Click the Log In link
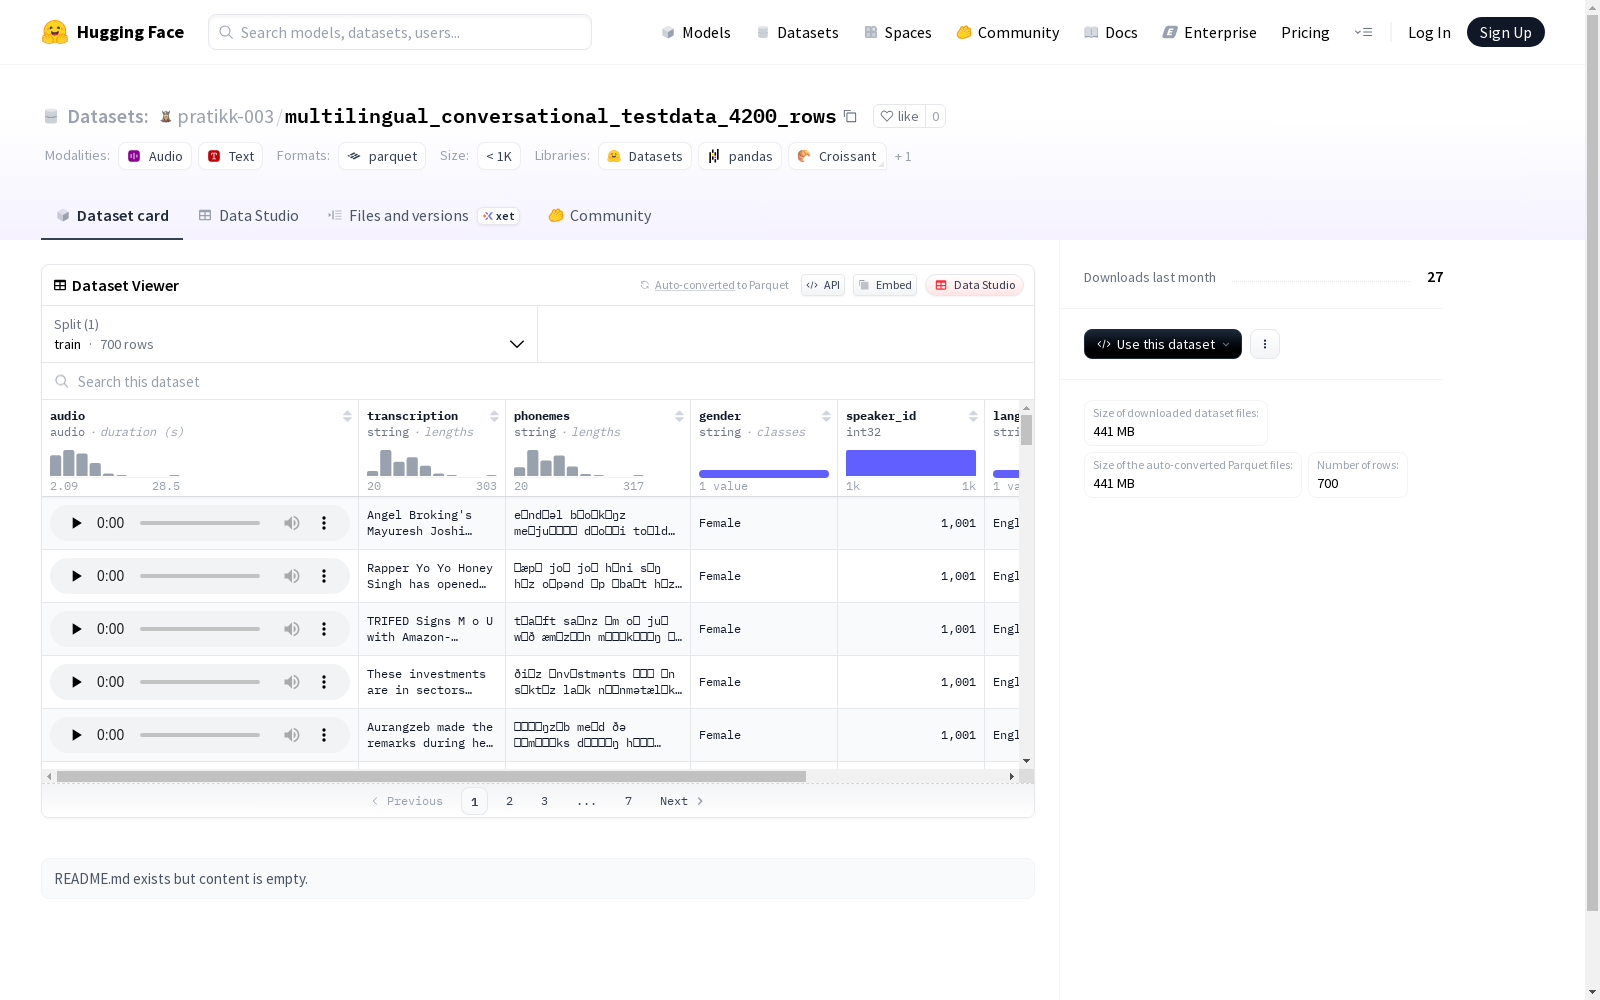Screen dimensions: 1600x1000 [1429, 32]
